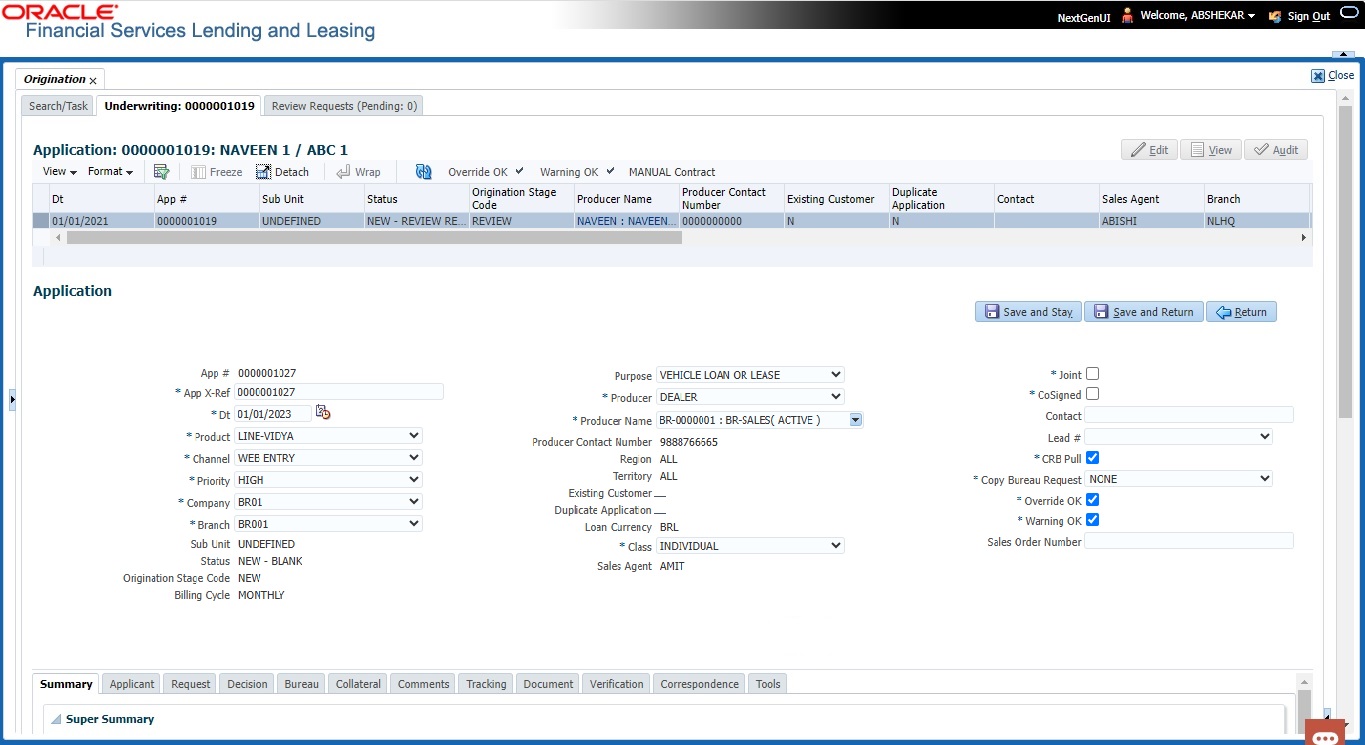
Task: Open the Product dropdown
Action: pyautogui.click(x=328, y=436)
